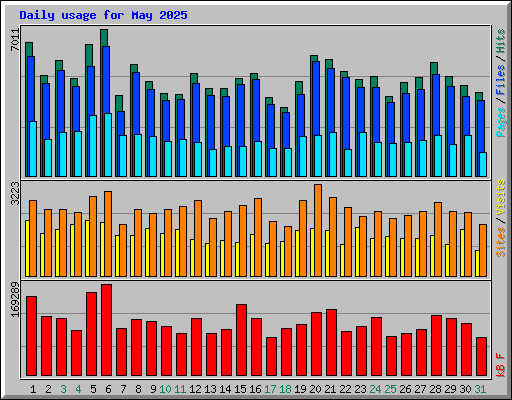
Task: Click the red KB bar for day 6
Action: point(107,330)
